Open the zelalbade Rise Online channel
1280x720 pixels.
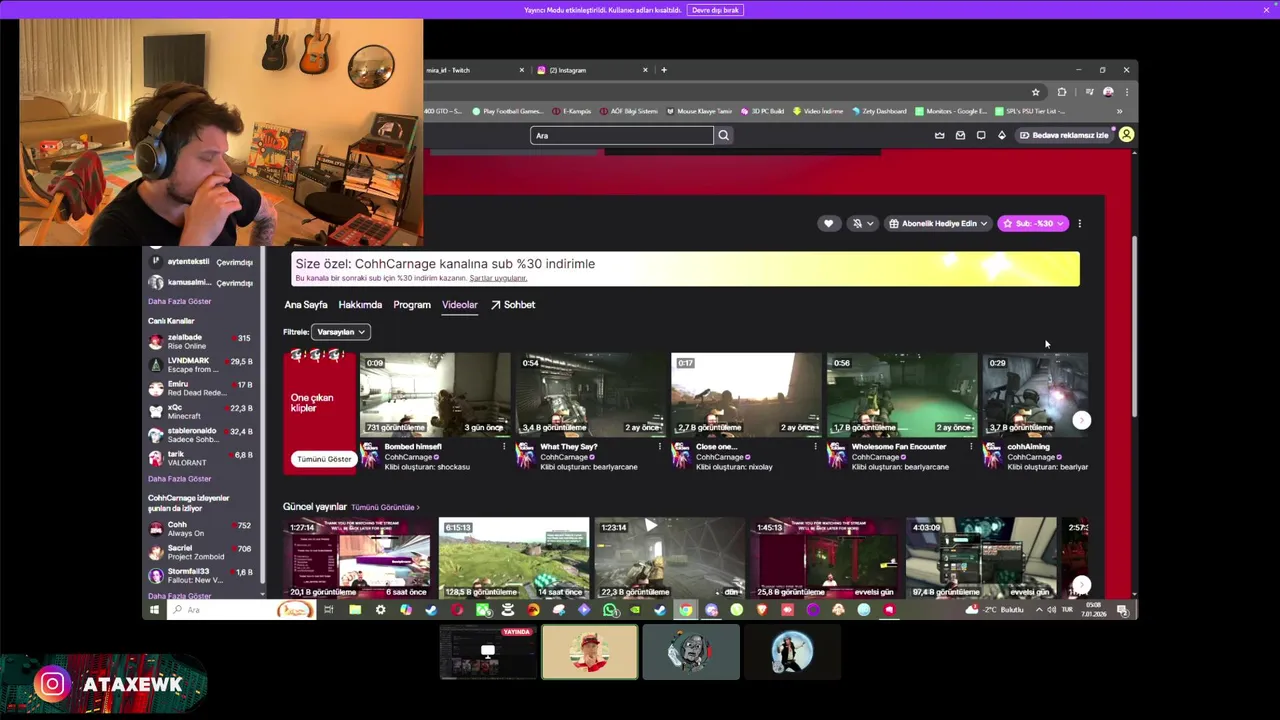pyautogui.click(x=200, y=341)
